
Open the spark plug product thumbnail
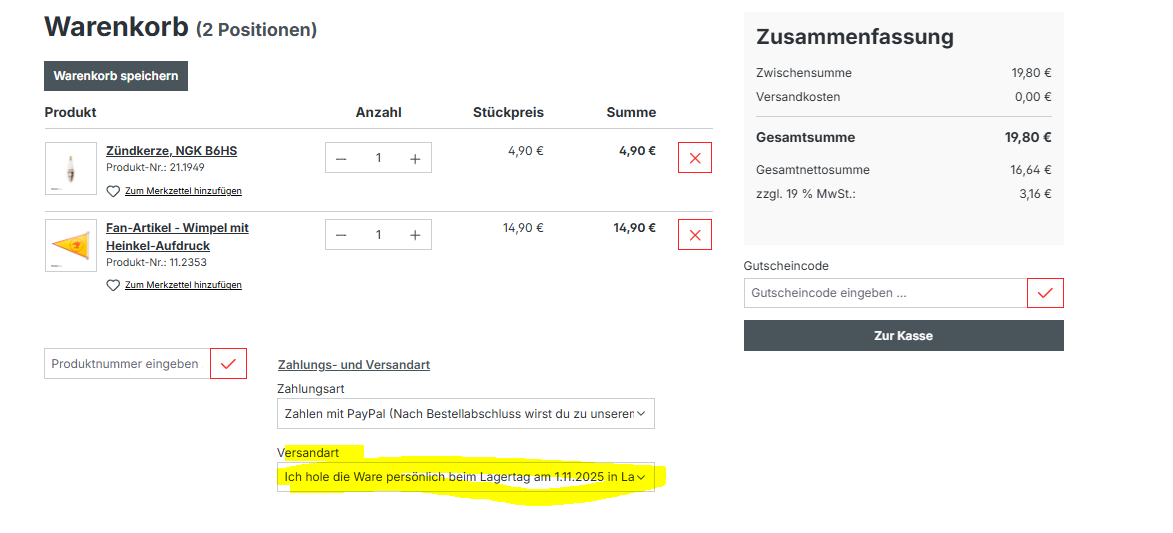point(71,168)
